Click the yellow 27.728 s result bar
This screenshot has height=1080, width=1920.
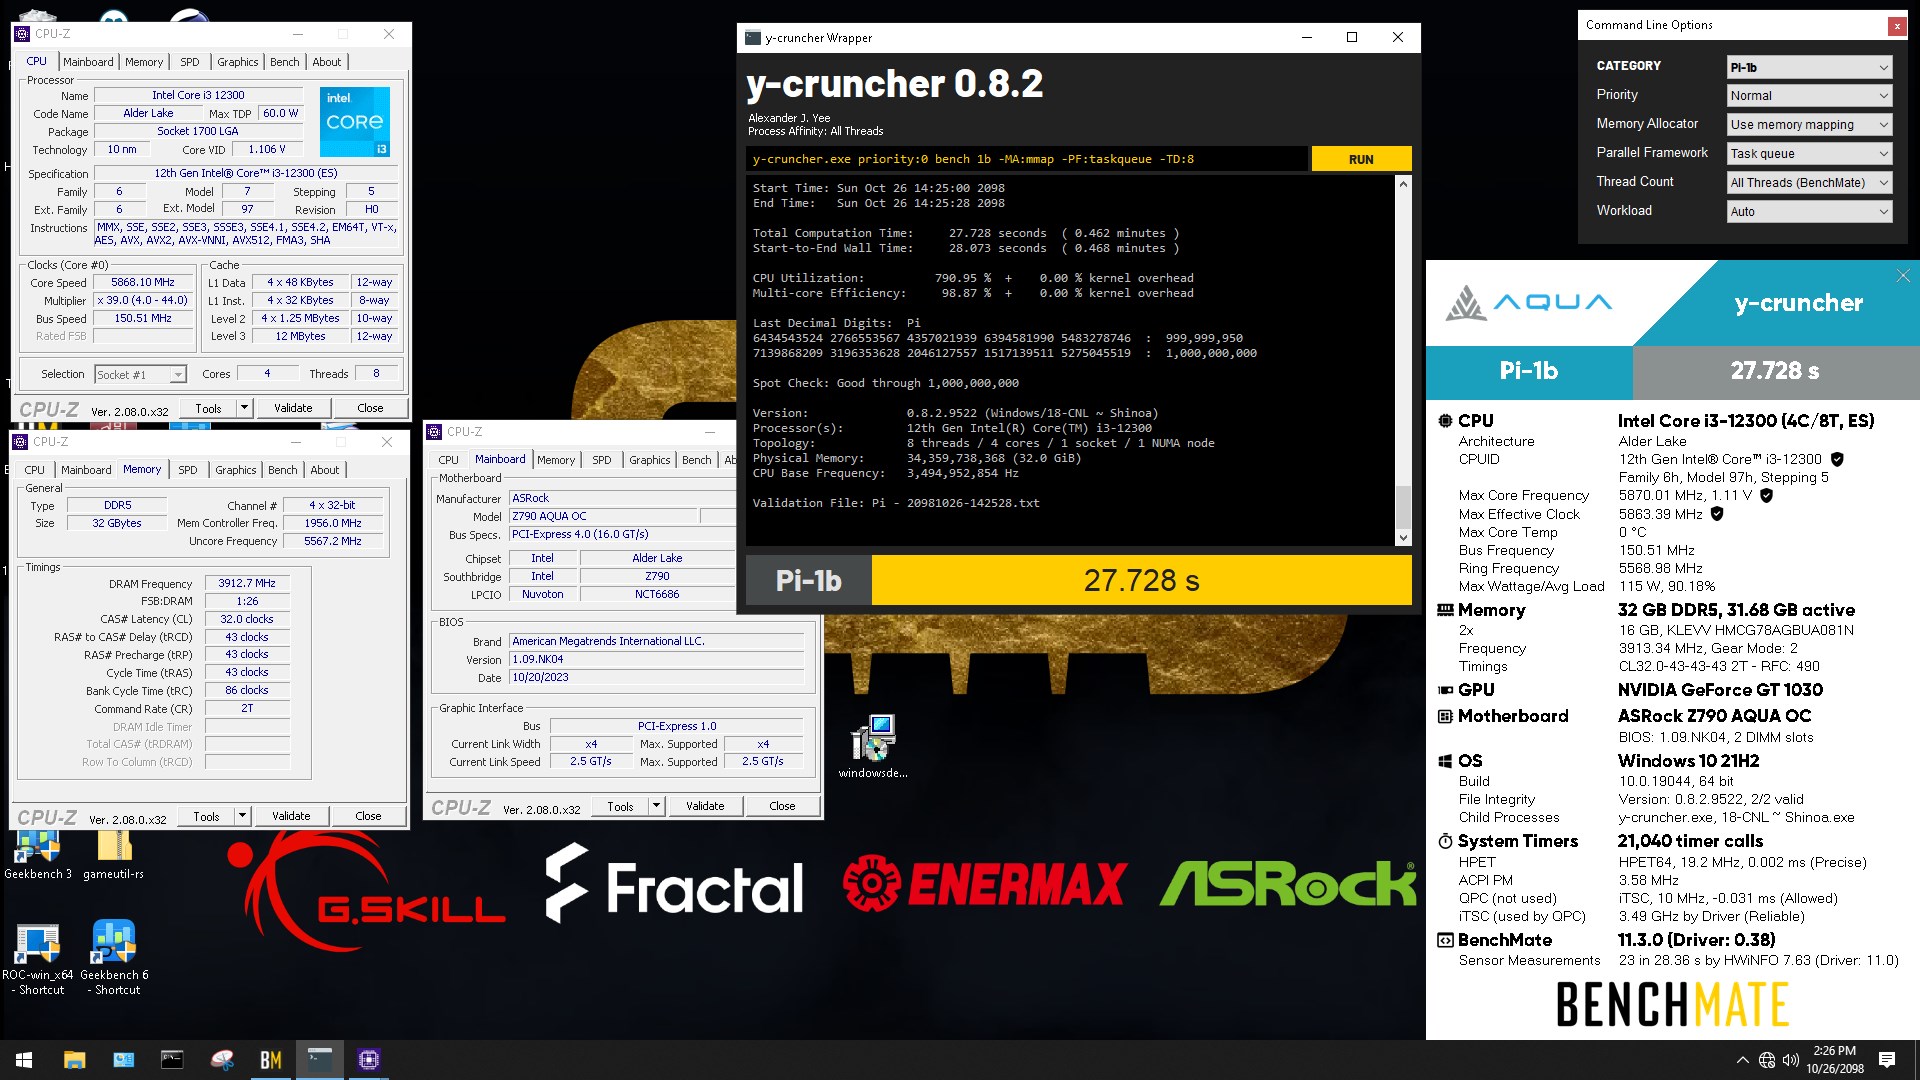point(1141,580)
